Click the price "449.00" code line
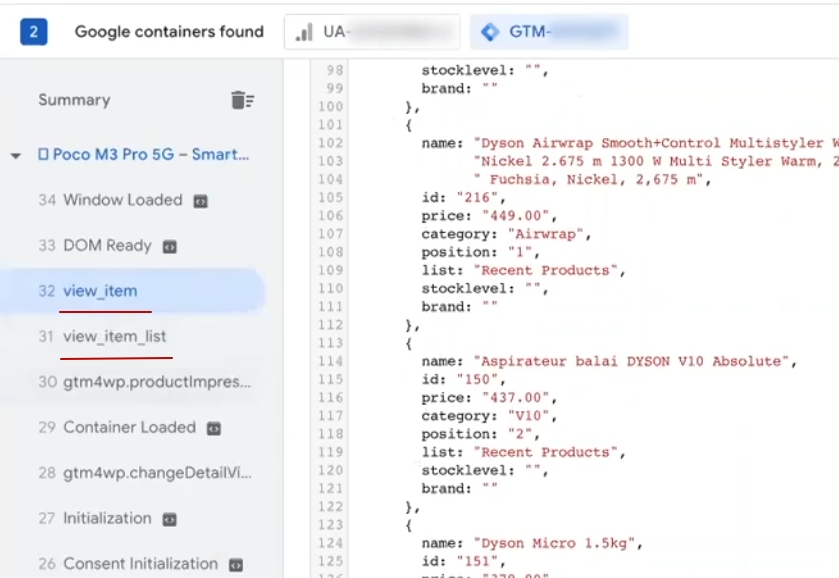Viewport: 839px width, 578px height. point(489,216)
